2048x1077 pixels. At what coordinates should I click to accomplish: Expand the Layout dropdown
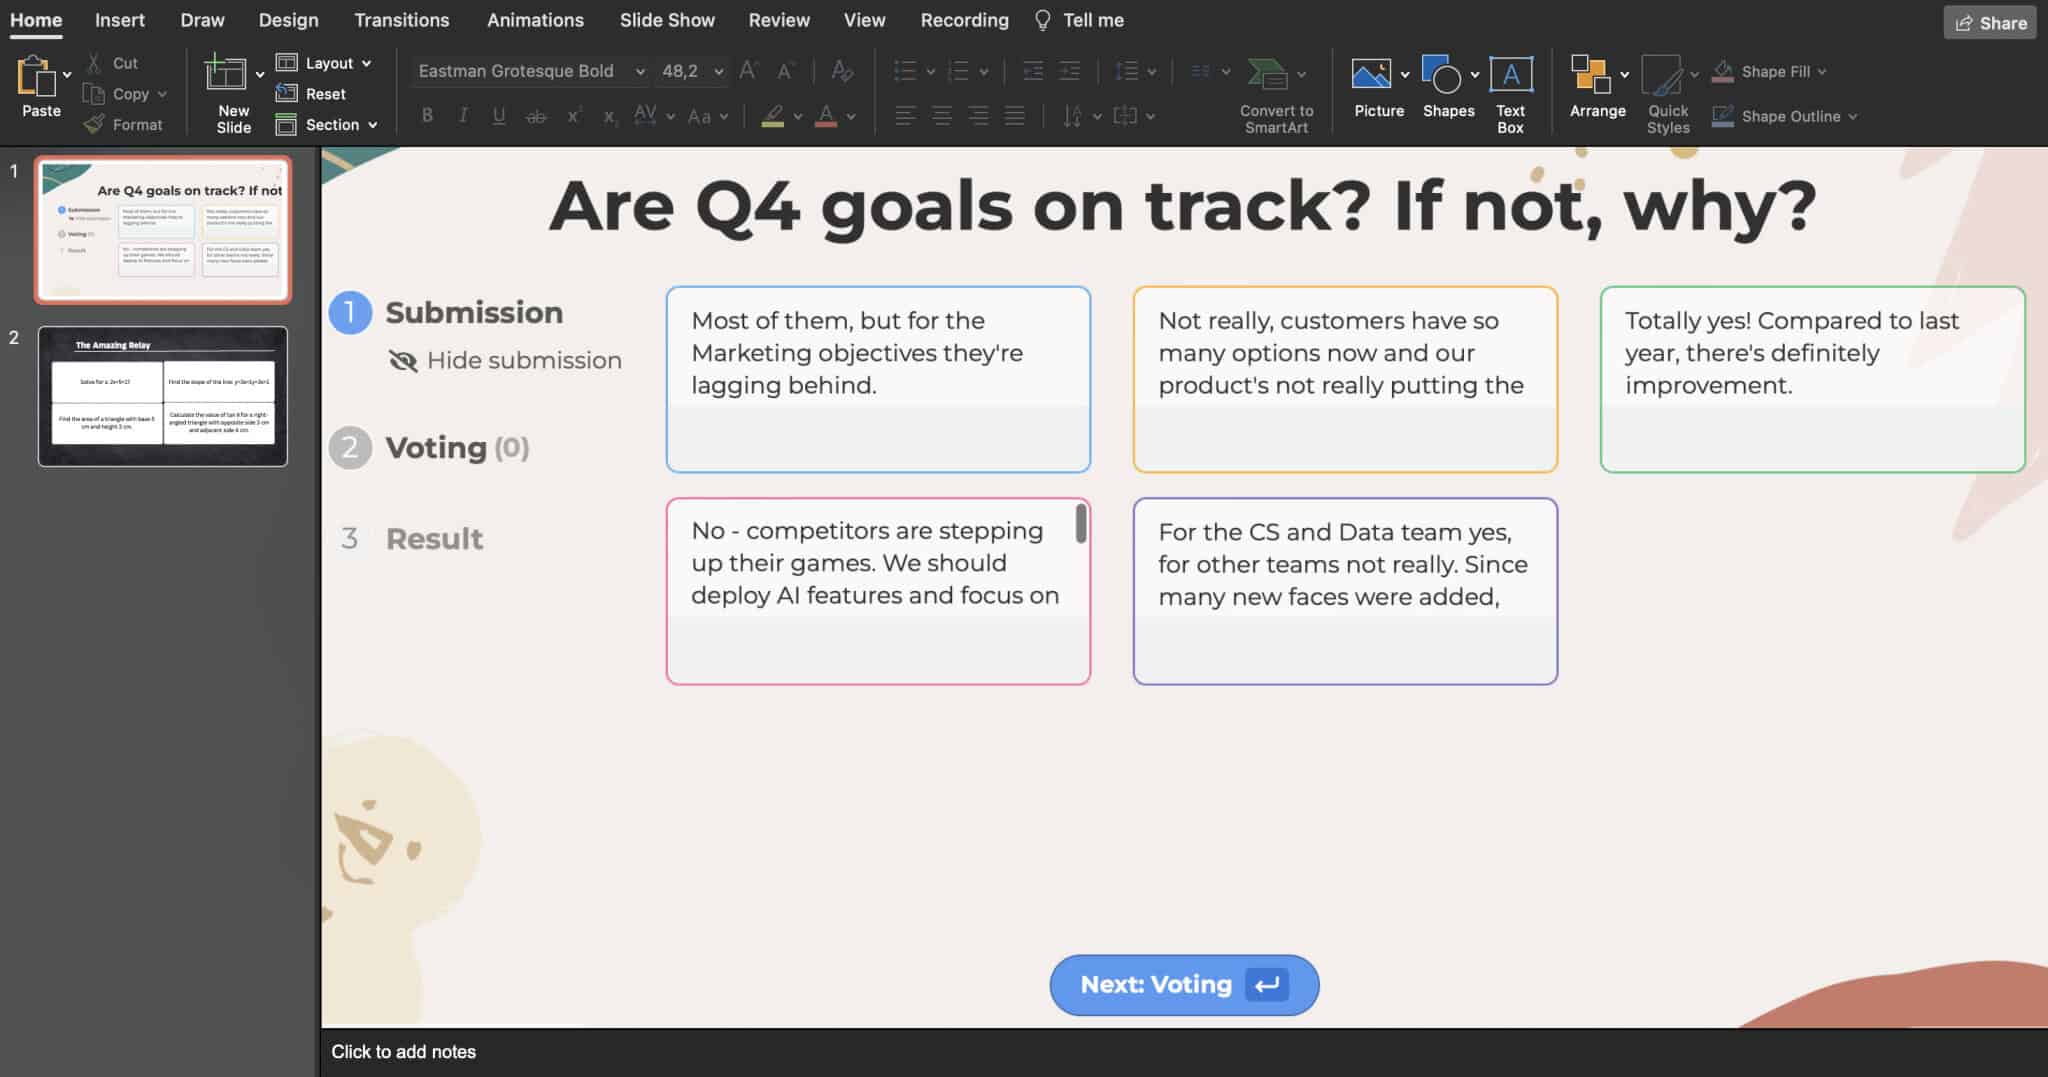coord(366,63)
